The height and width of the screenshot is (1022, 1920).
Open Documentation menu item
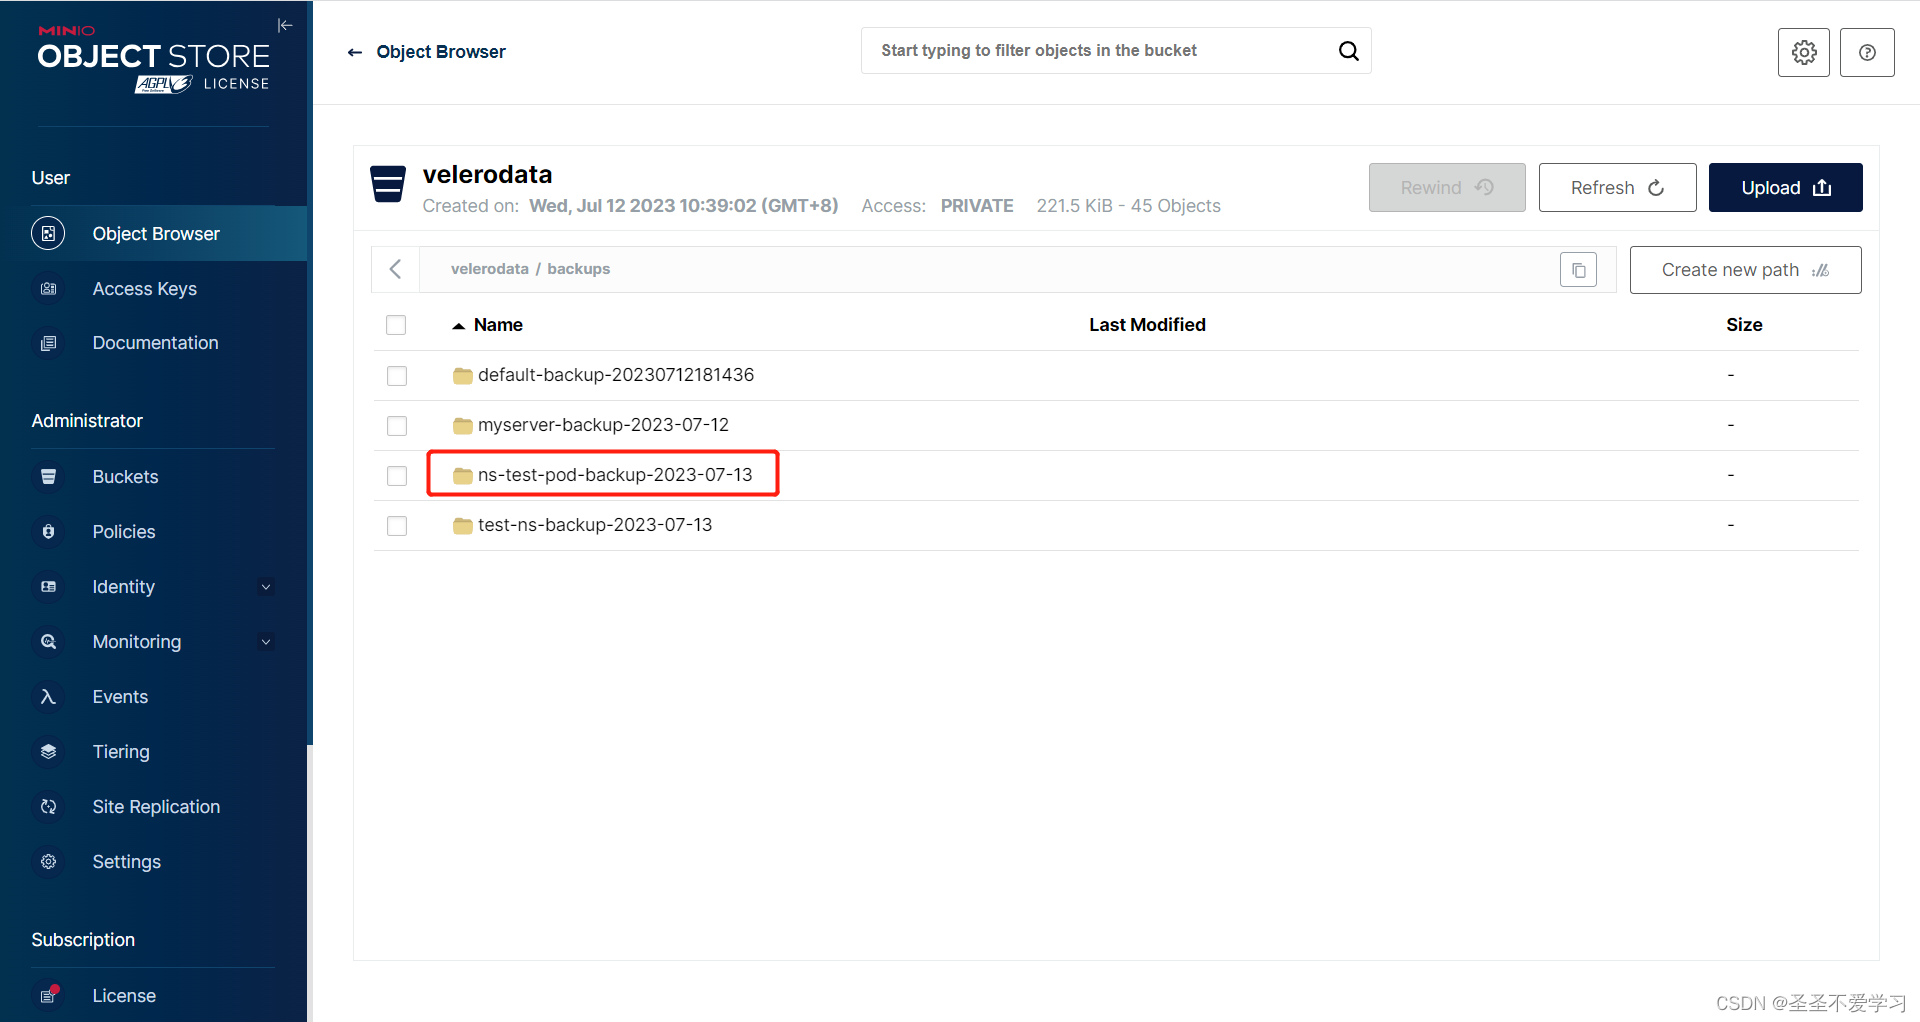pos(155,343)
